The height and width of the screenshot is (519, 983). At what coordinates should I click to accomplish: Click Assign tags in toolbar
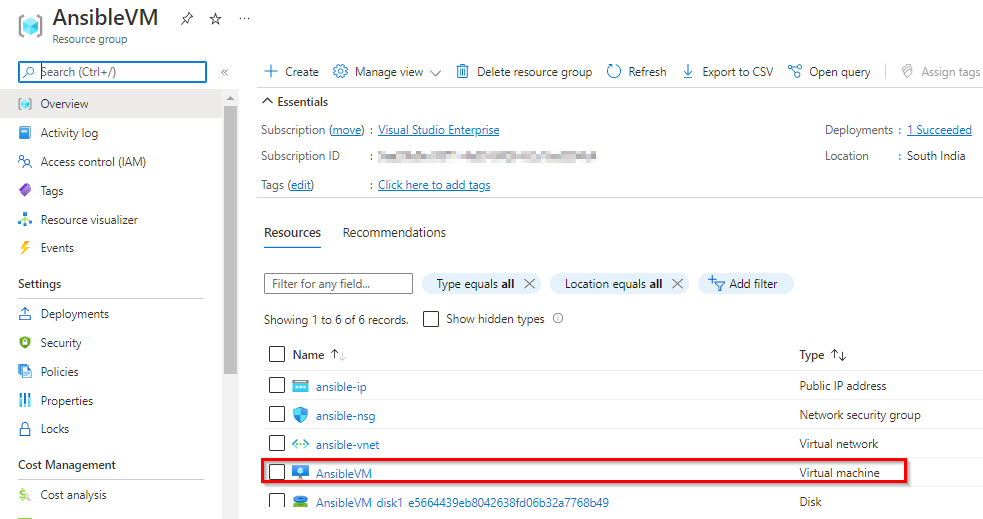[x=940, y=72]
